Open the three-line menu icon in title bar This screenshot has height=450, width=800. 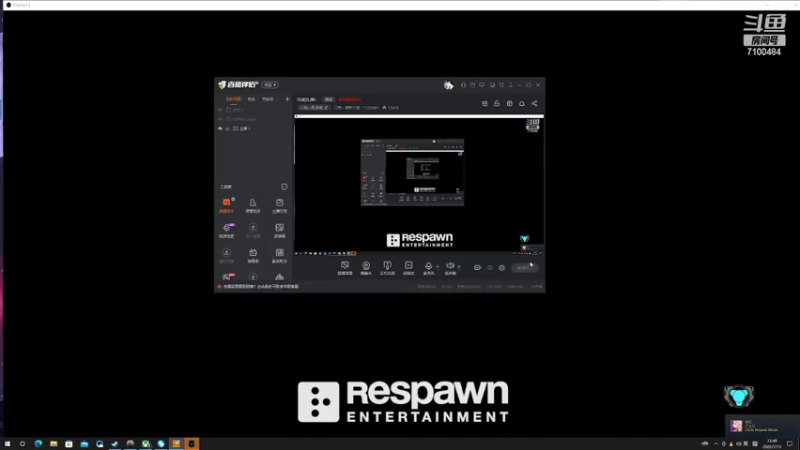tap(510, 85)
